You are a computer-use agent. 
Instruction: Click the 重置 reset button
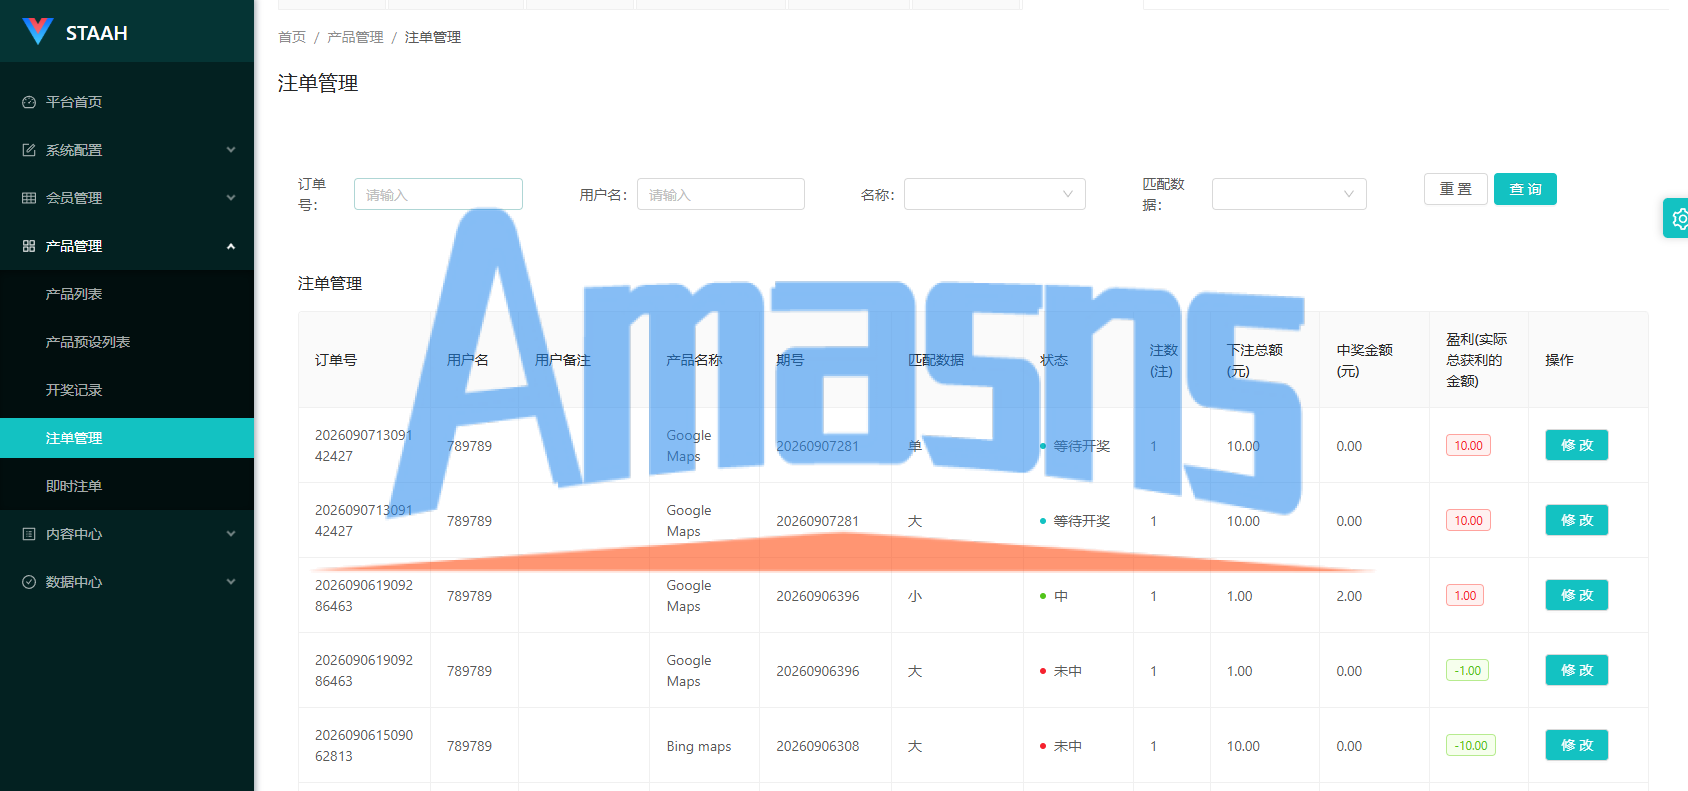tap(1456, 189)
